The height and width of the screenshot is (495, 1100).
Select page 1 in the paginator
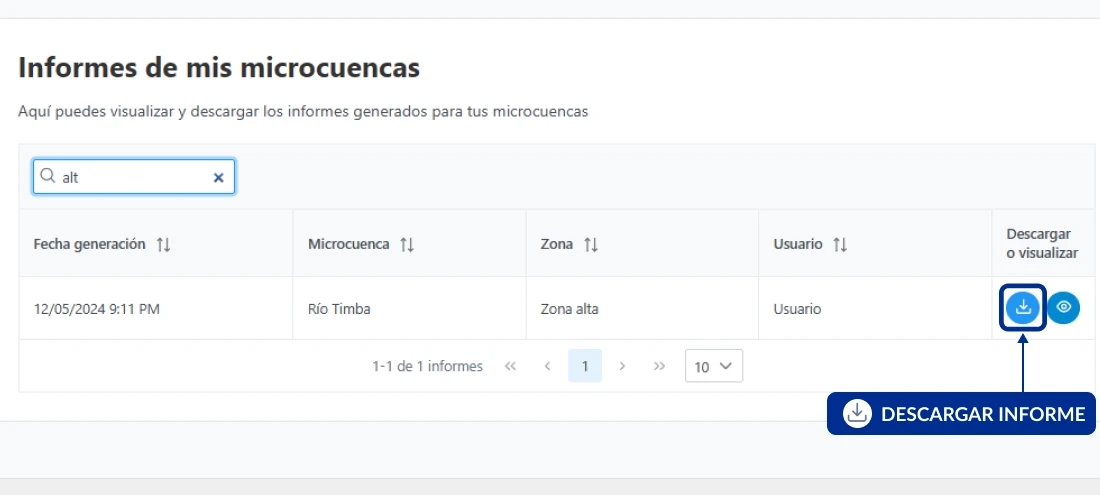(584, 366)
